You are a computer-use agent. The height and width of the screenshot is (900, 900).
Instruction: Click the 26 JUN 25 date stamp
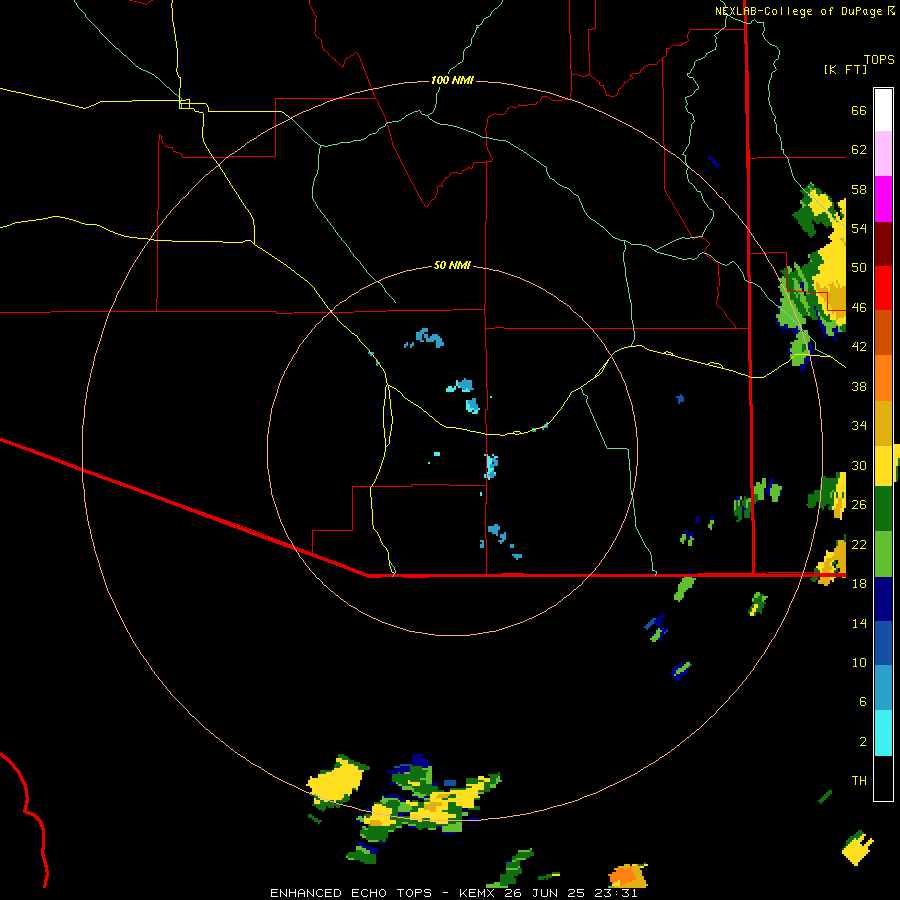click(x=544, y=893)
